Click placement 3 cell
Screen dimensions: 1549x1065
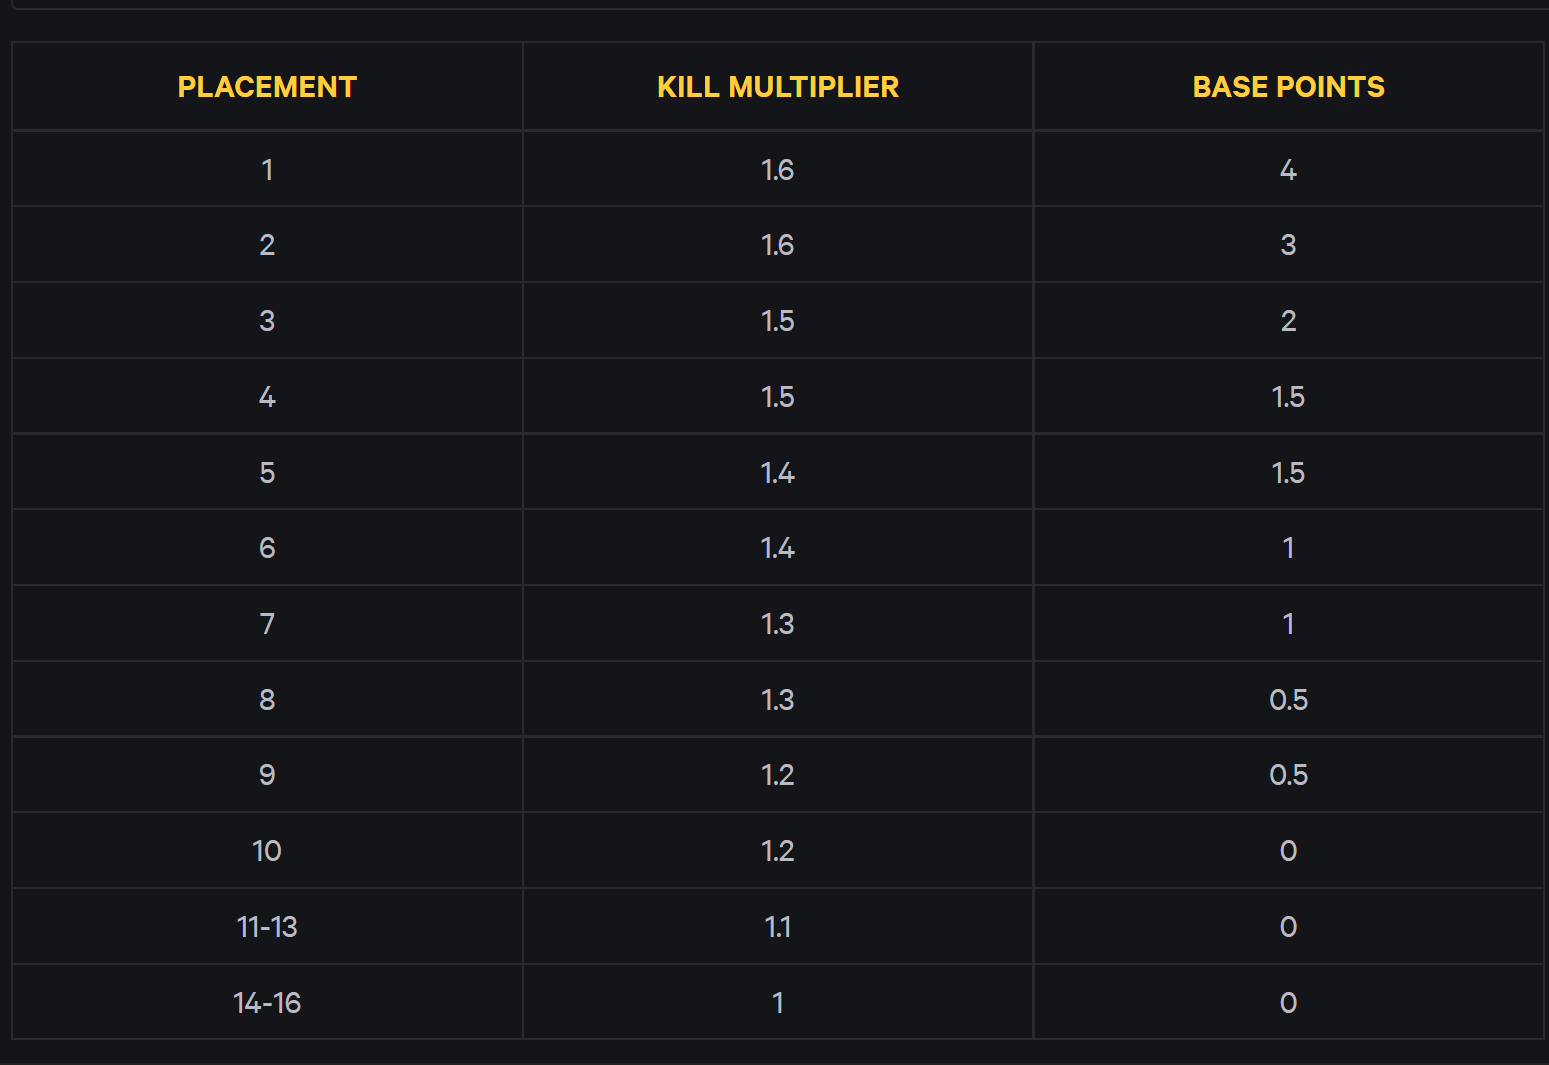coord(267,321)
